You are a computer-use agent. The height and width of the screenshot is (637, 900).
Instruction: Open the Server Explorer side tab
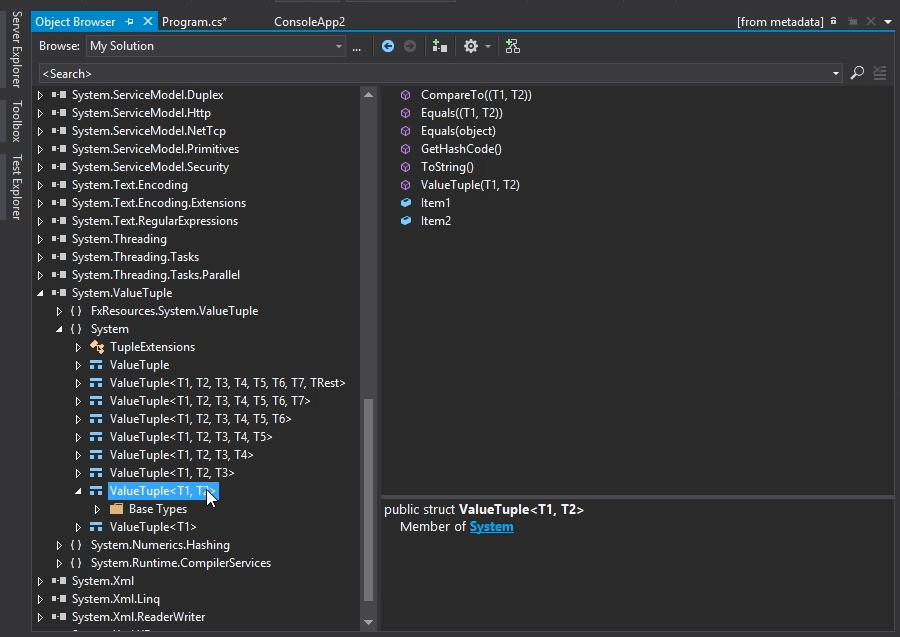click(x=17, y=49)
